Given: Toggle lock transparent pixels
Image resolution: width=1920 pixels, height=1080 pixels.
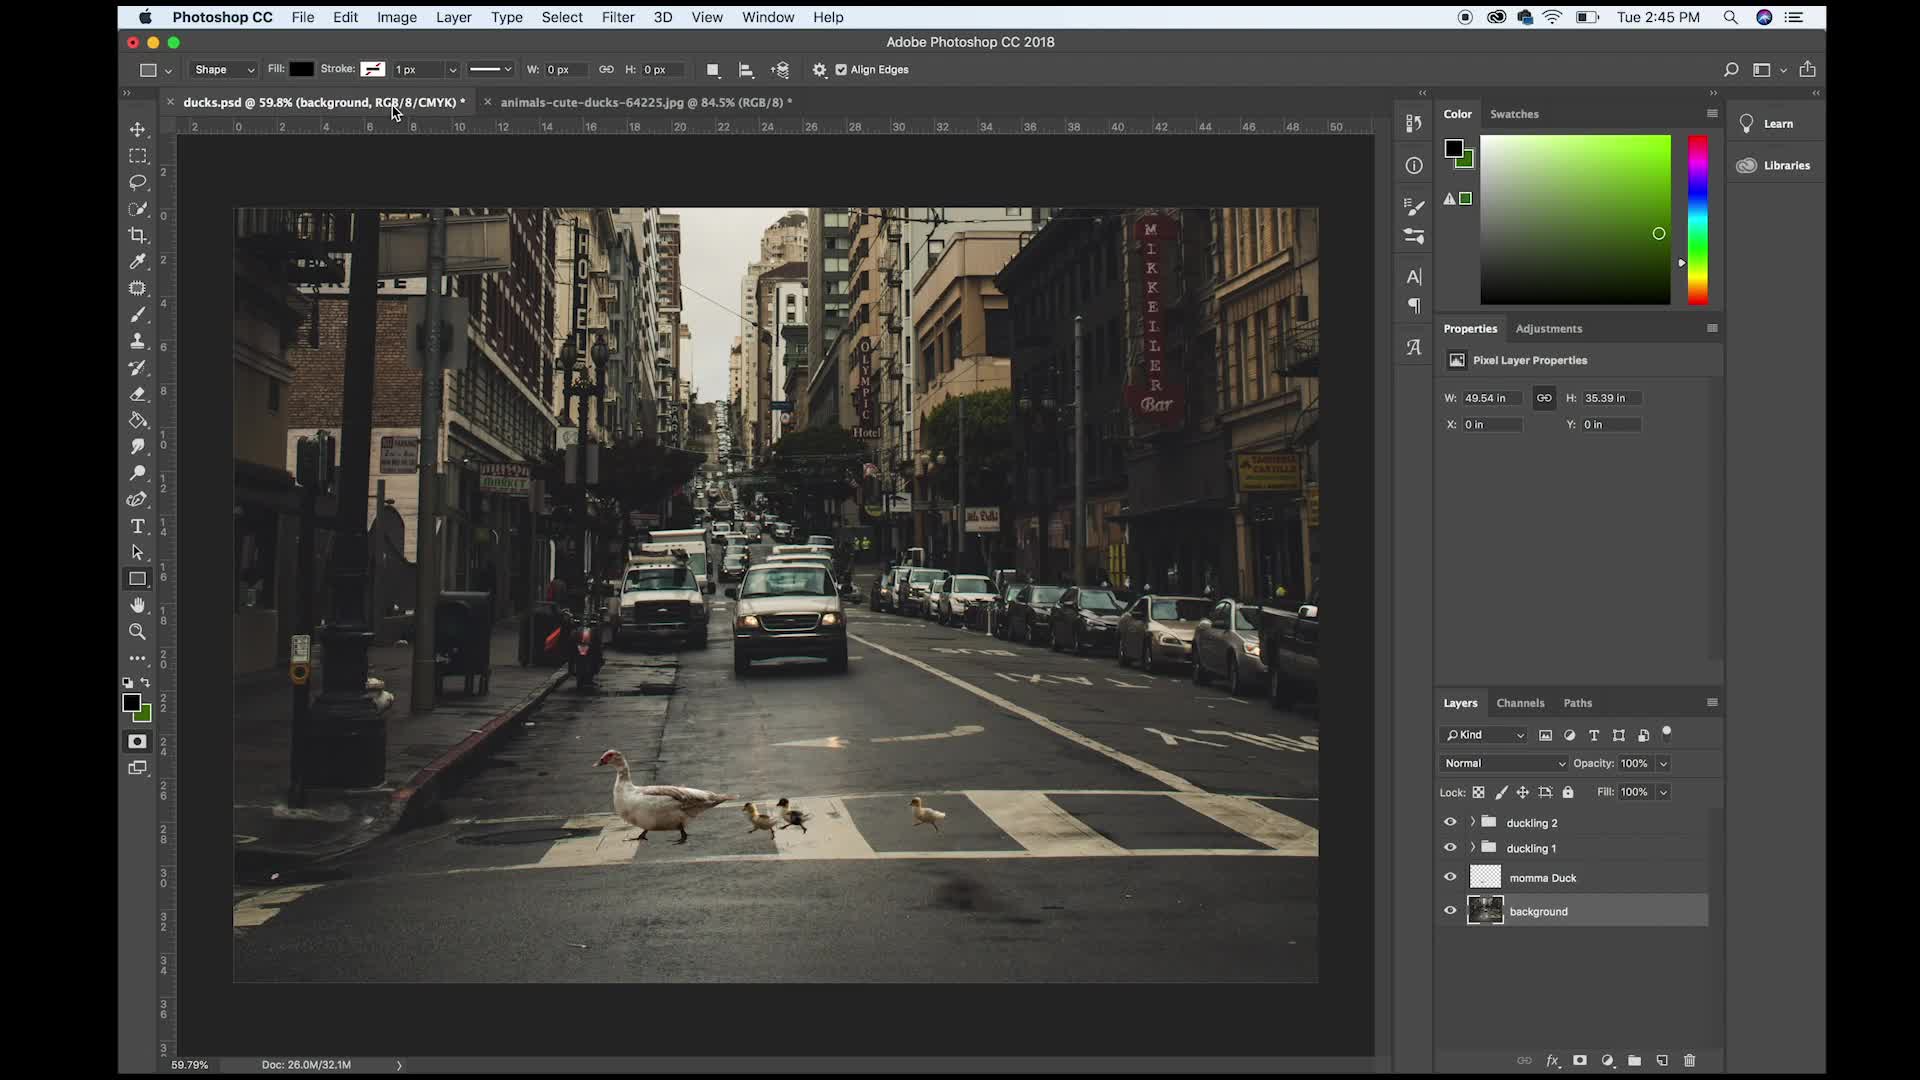Looking at the screenshot, I should pos(1479,792).
